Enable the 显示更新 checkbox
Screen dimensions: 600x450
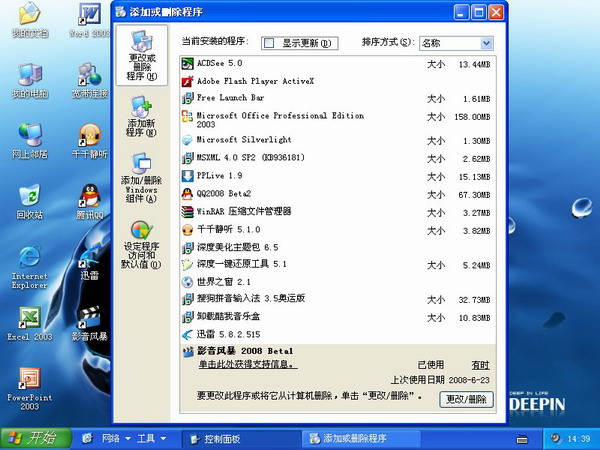coord(269,43)
